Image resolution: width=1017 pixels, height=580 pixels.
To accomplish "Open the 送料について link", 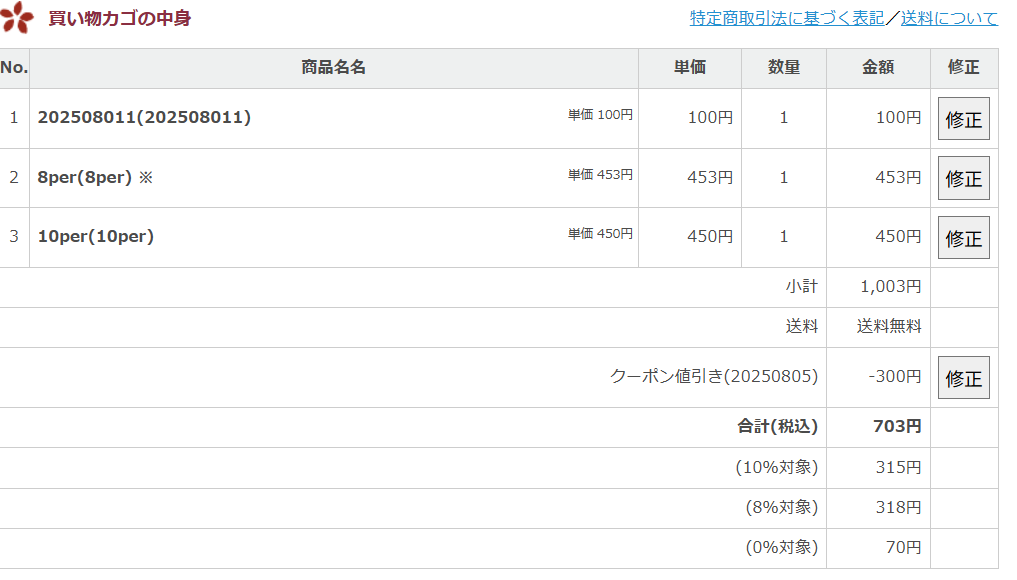I will [x=949, y=18].
